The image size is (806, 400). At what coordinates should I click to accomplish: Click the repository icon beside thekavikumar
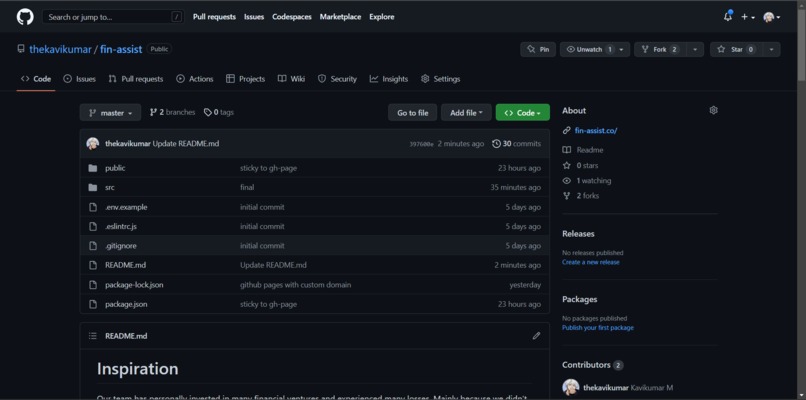[x=21, y=49]
